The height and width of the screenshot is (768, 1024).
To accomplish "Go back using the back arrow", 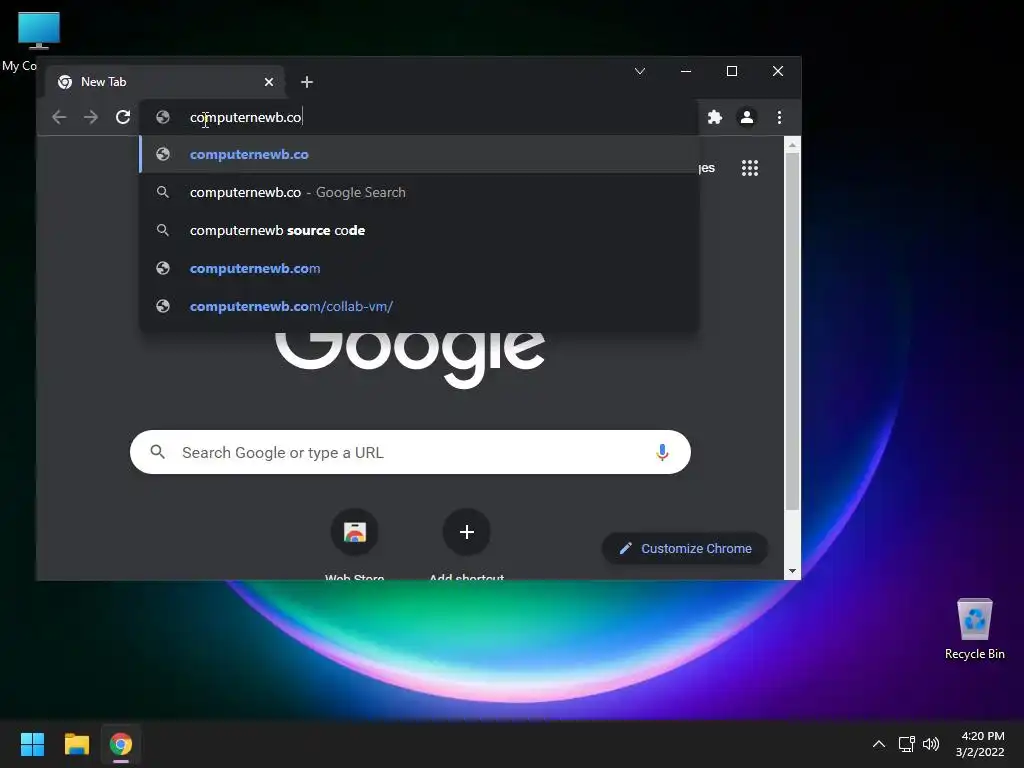I will coord(59,117).
